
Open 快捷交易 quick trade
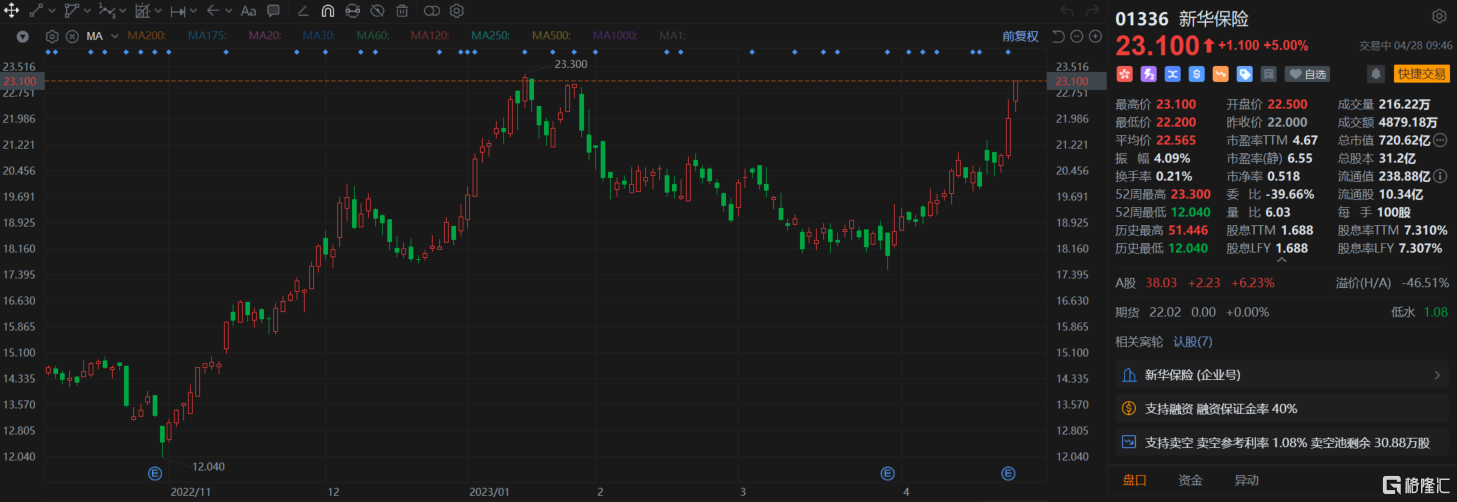coord(1421,74)
